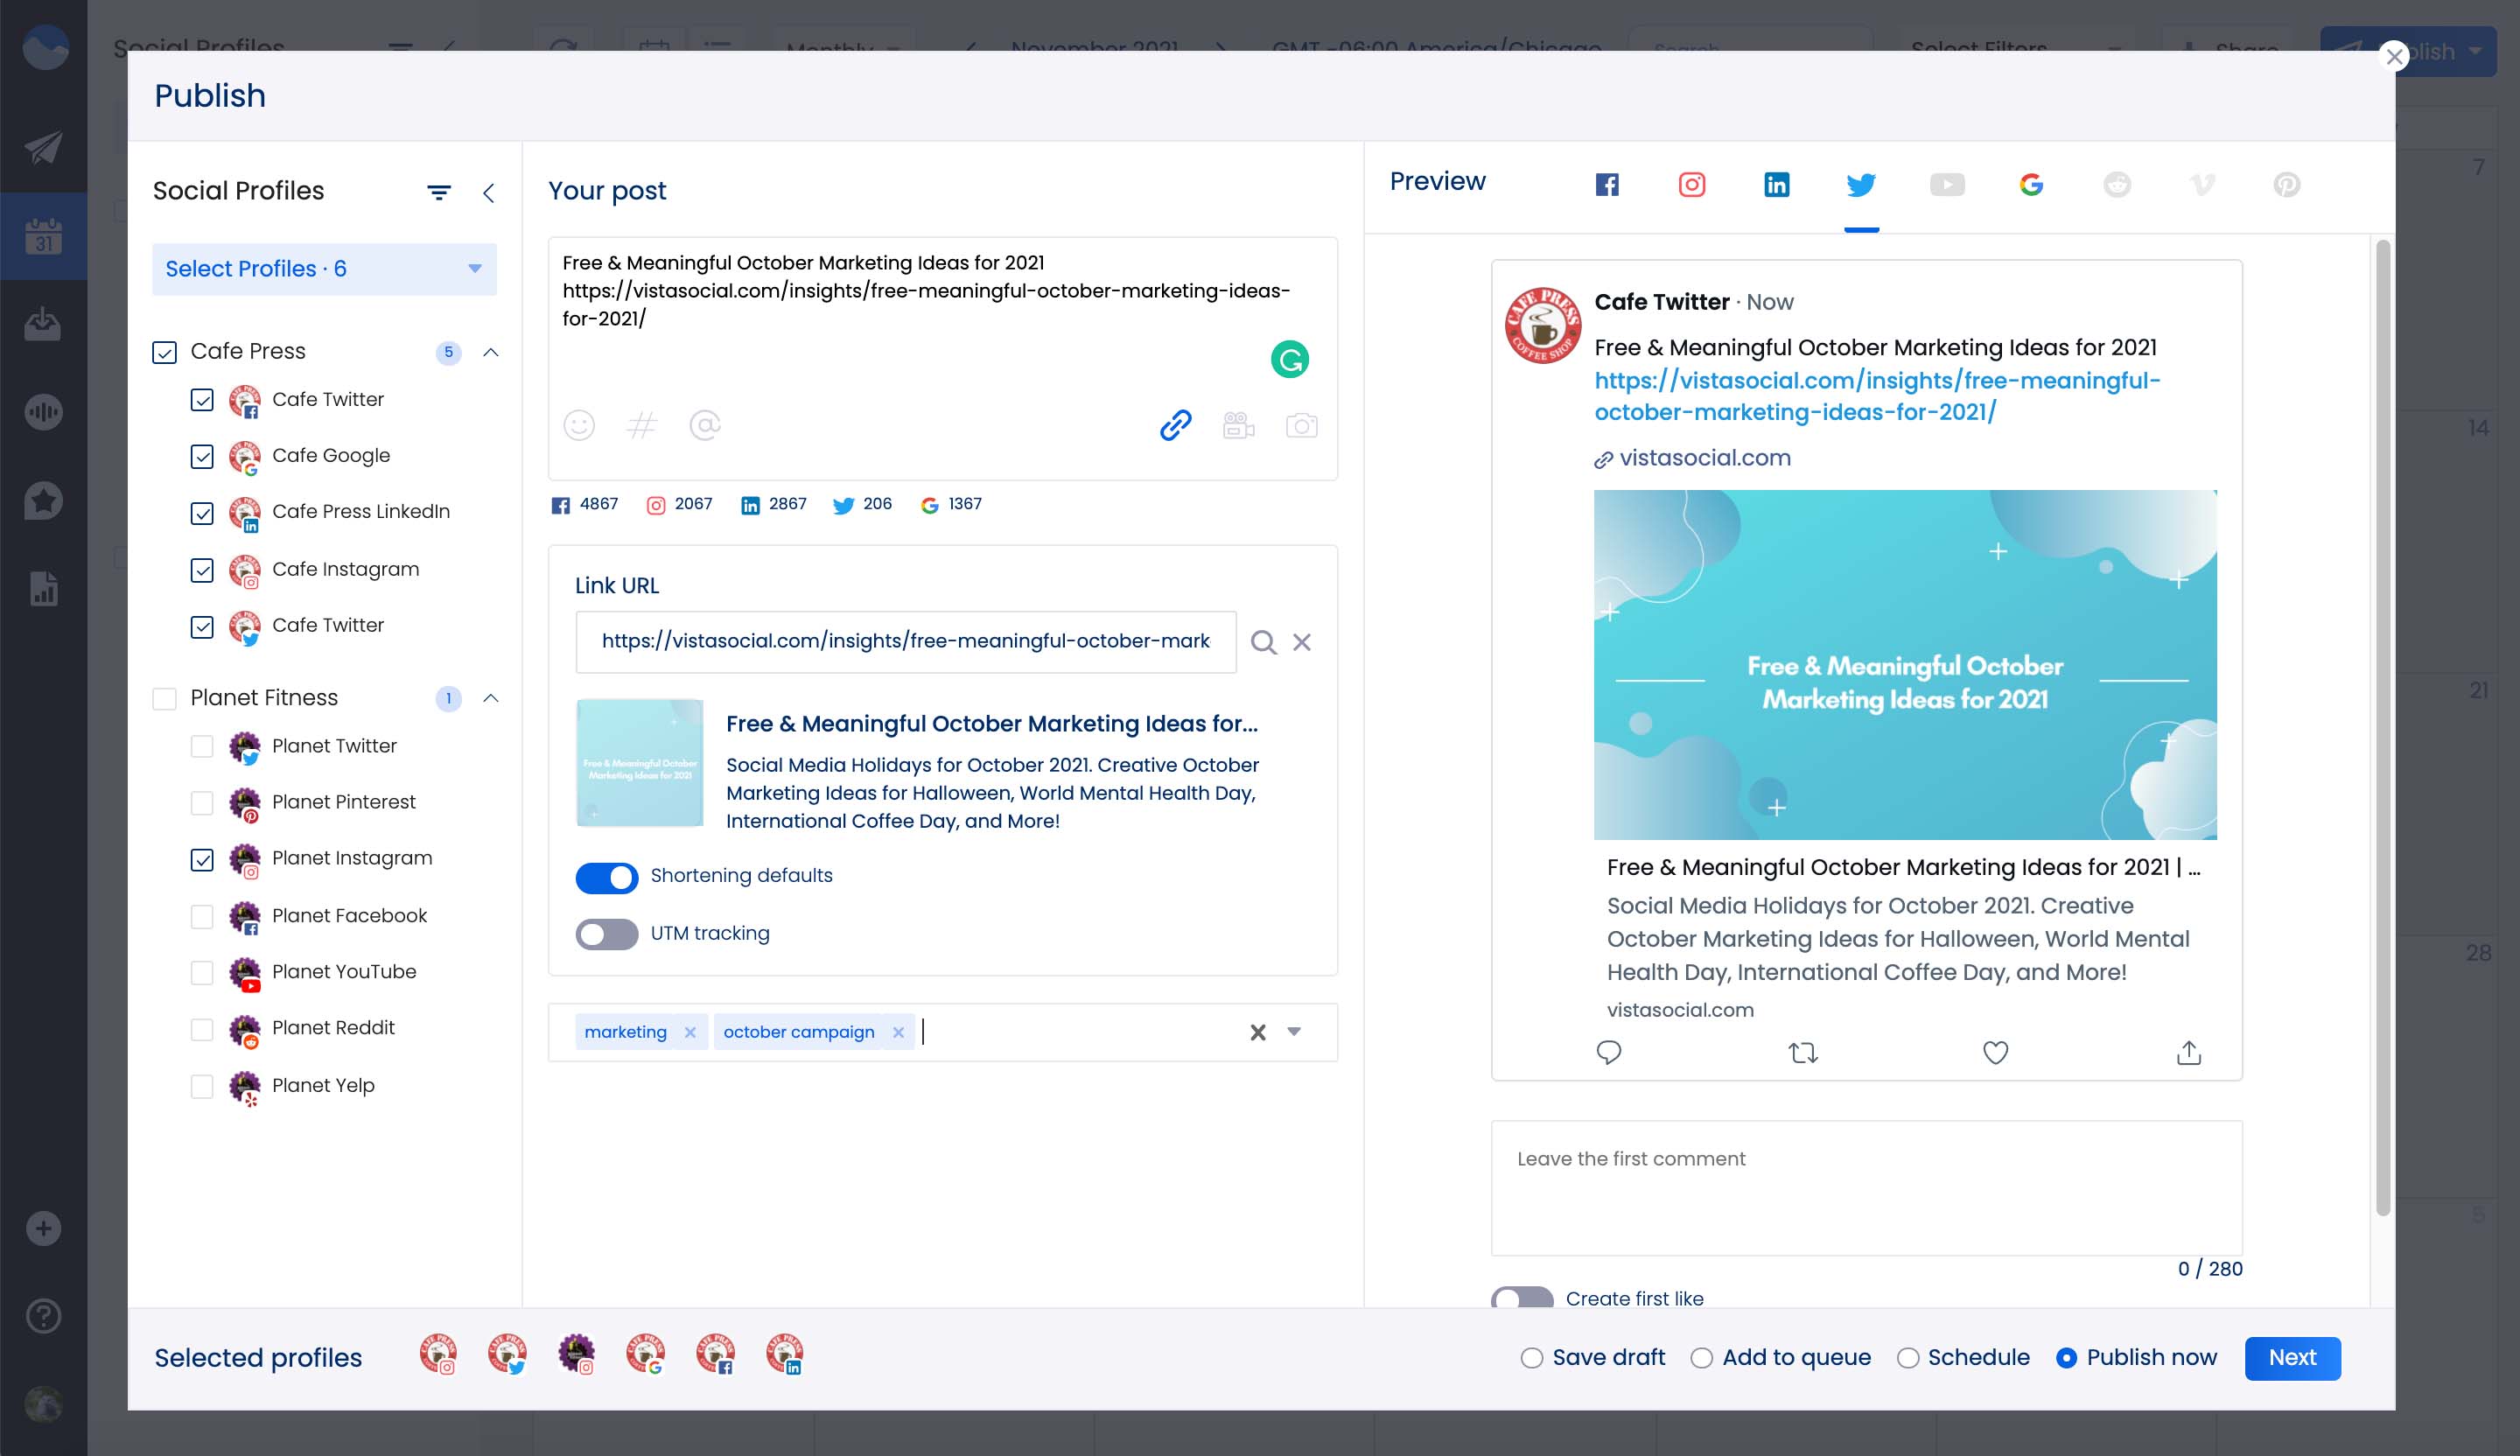2520x1456 pixels.
Task: Click the hashtag icon in post editor
Action: click(x=641, y=426)
